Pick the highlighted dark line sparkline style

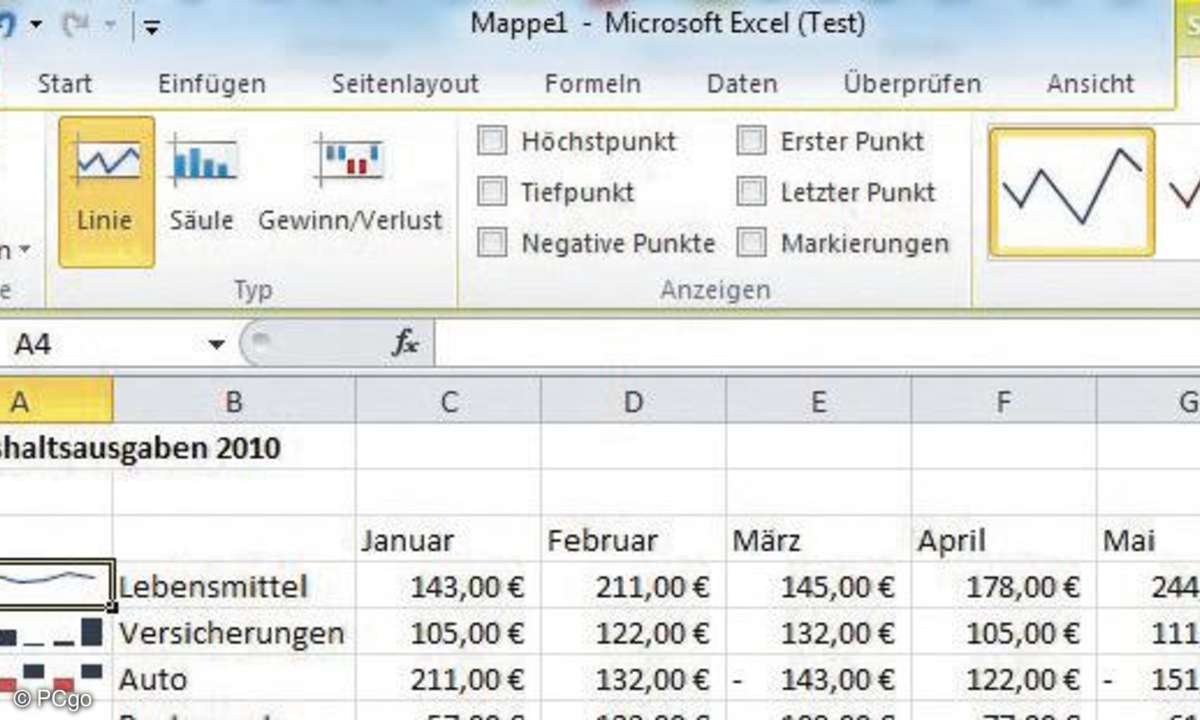(1072, 190)
